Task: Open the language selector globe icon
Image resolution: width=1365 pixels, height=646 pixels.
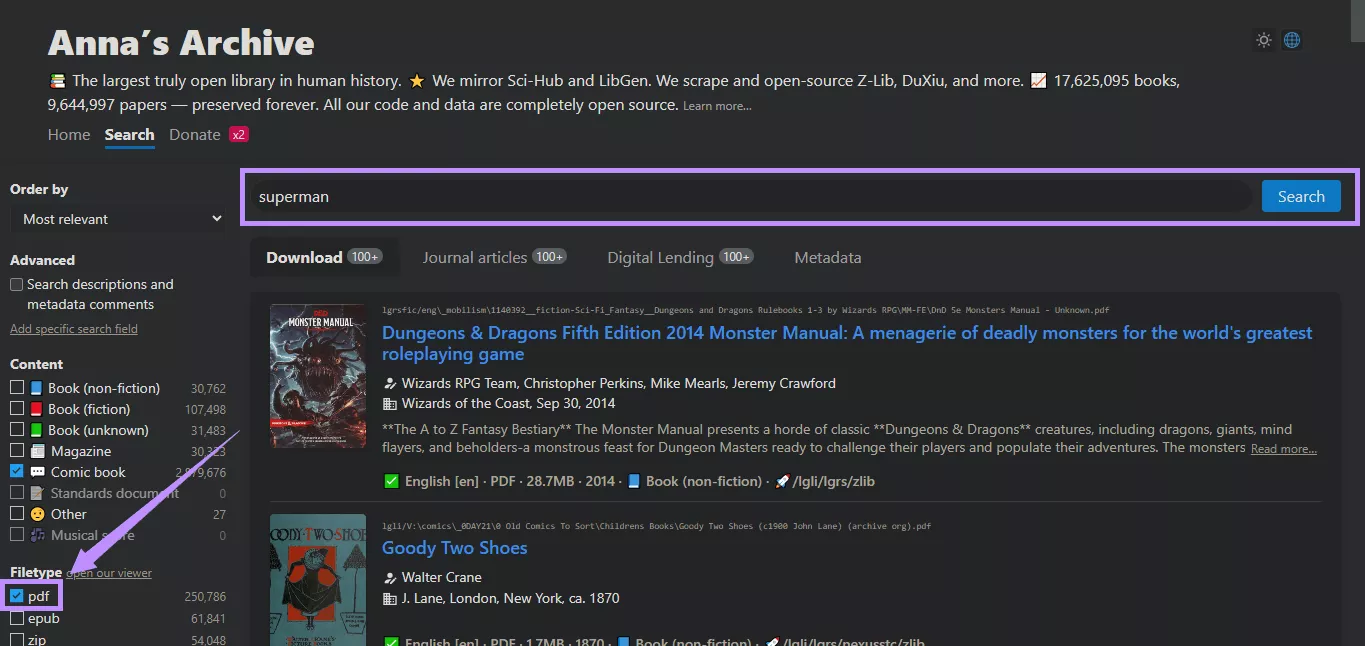Action: click(1291, 40)
